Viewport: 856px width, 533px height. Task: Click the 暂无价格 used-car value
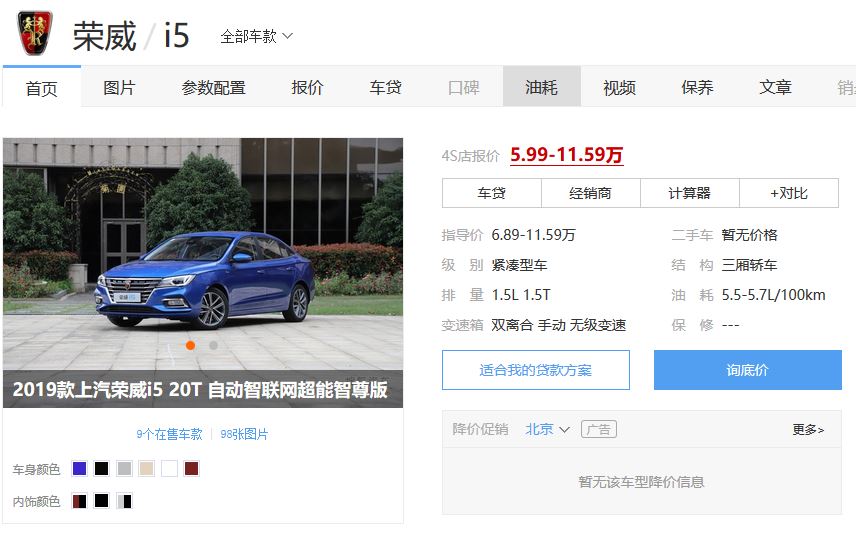pos(750,235)
